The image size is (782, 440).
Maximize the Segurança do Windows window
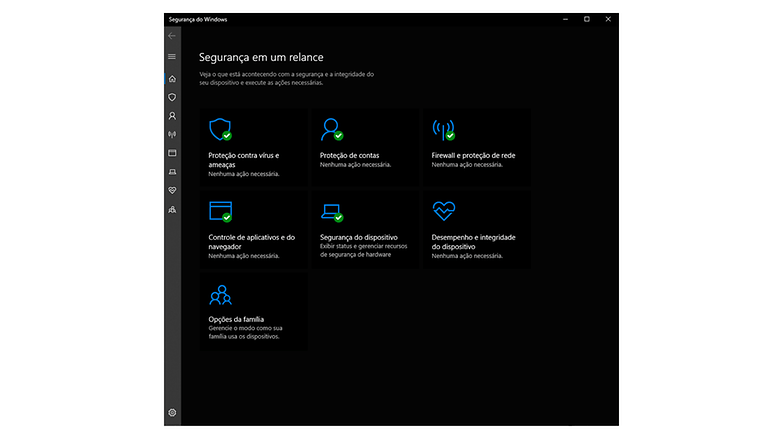[x=586, y=19]
